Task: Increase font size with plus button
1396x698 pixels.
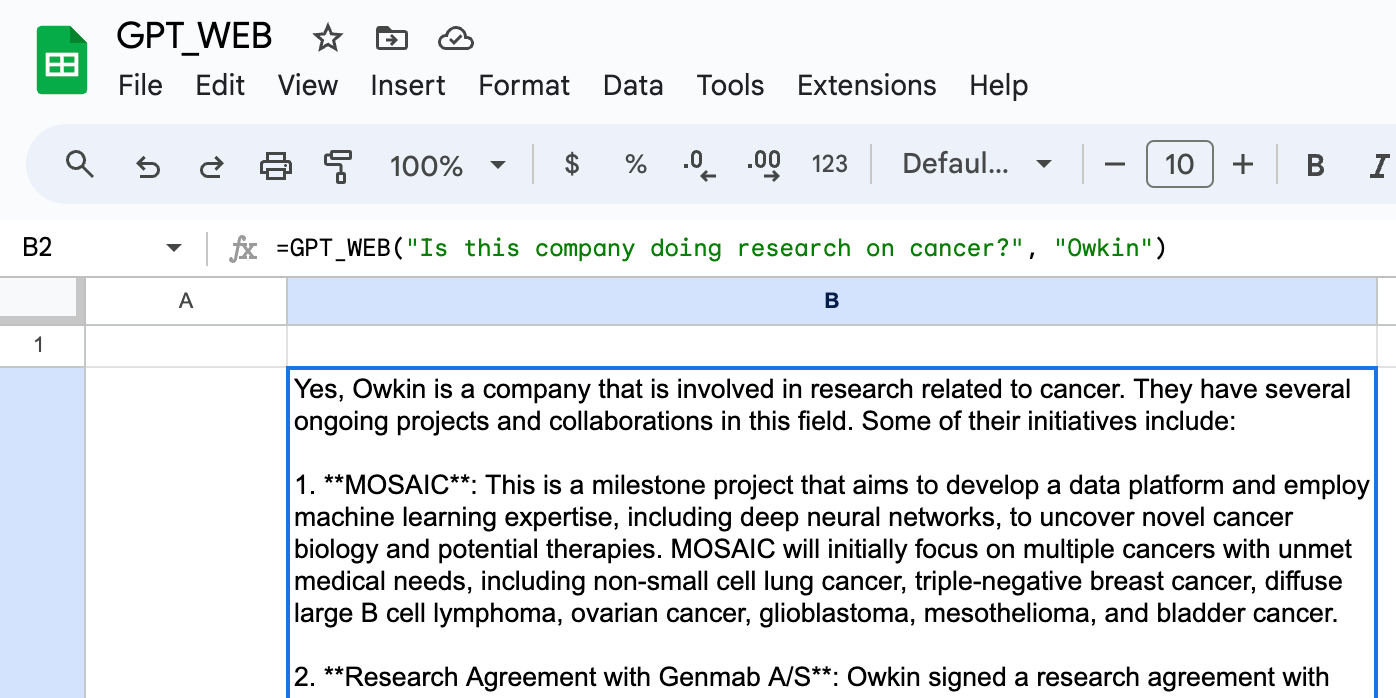Action: pos(1243,164)
